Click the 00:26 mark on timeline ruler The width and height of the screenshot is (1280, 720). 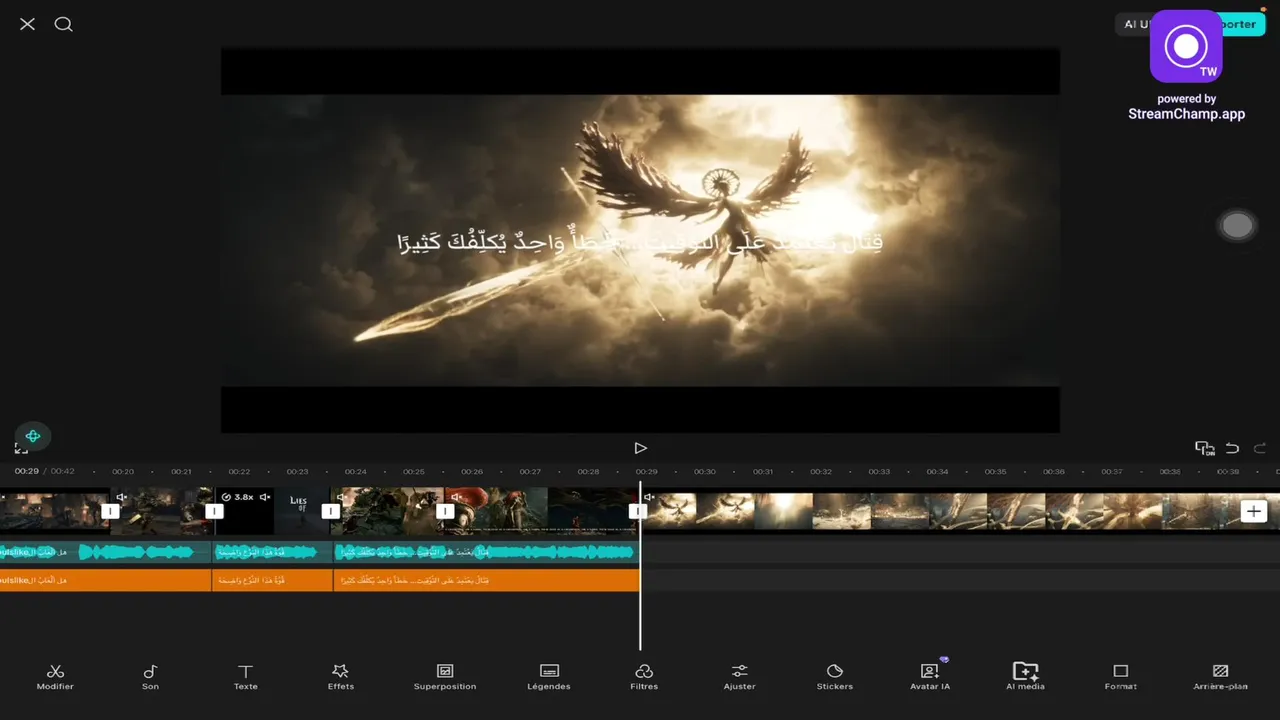472,471
